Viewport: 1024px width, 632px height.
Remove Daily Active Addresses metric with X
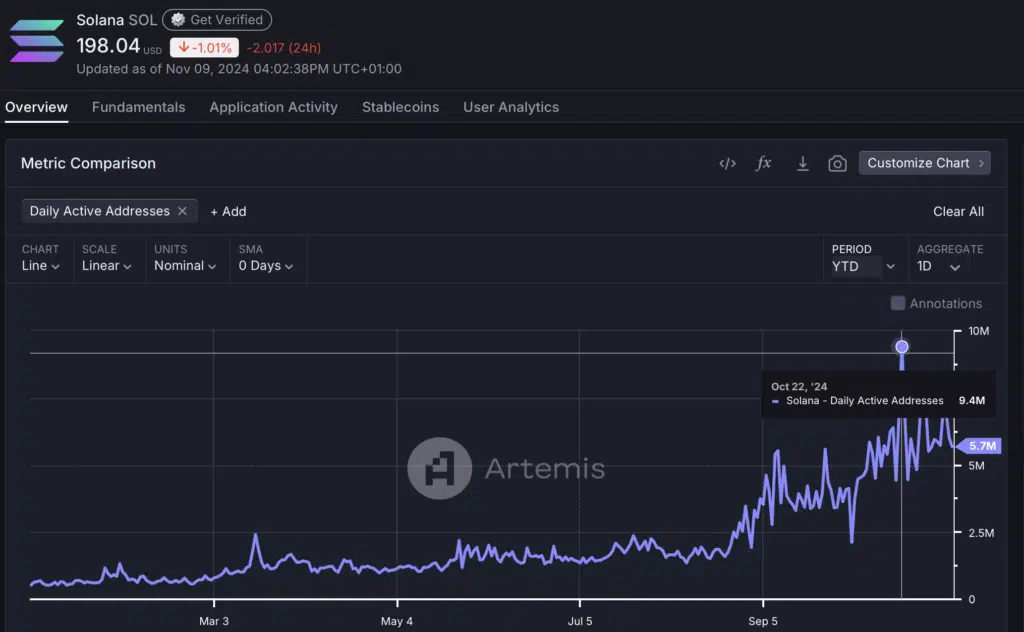click(182, 211)
